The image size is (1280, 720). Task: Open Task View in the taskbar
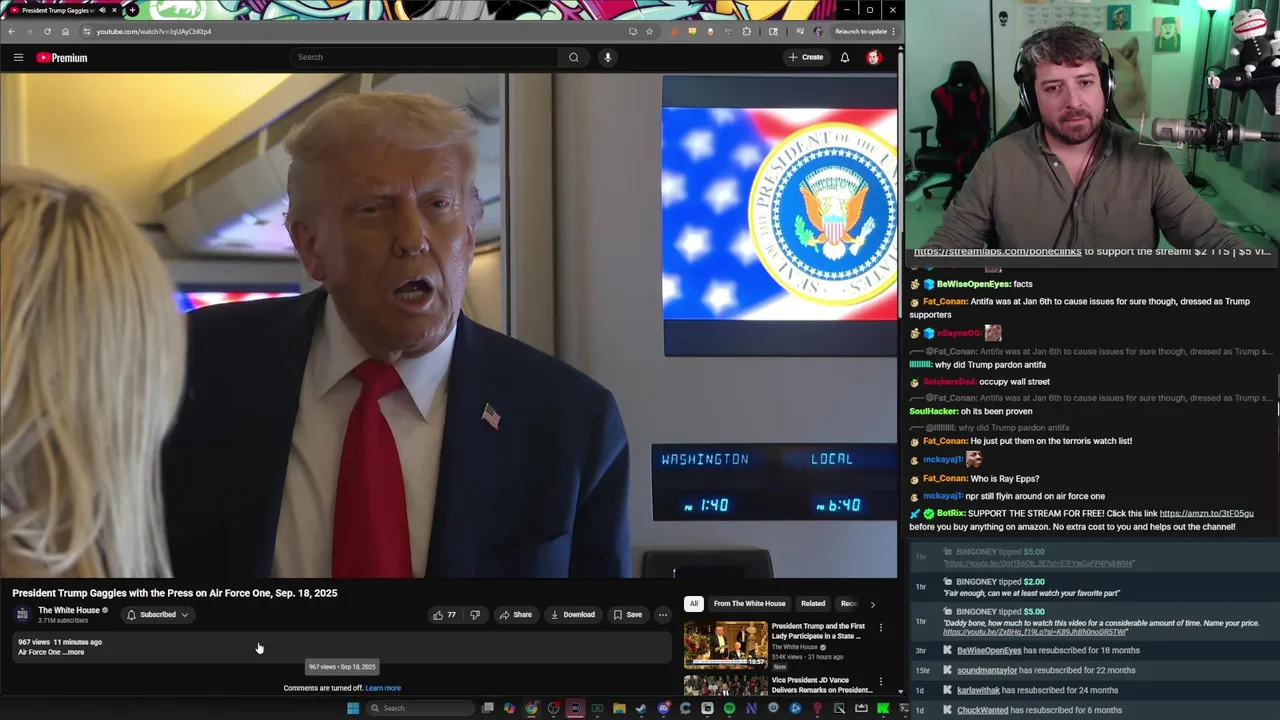click(x=487, y=708)
